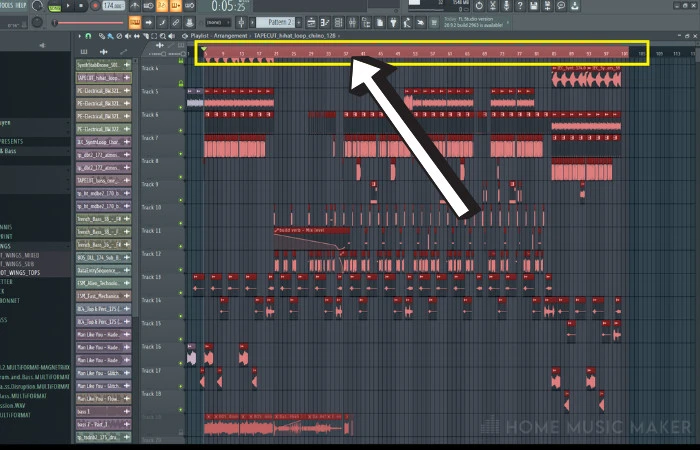Screen dimensions: 700x450
Task: Save project with floppy disk icon
Action: point(533,6)
